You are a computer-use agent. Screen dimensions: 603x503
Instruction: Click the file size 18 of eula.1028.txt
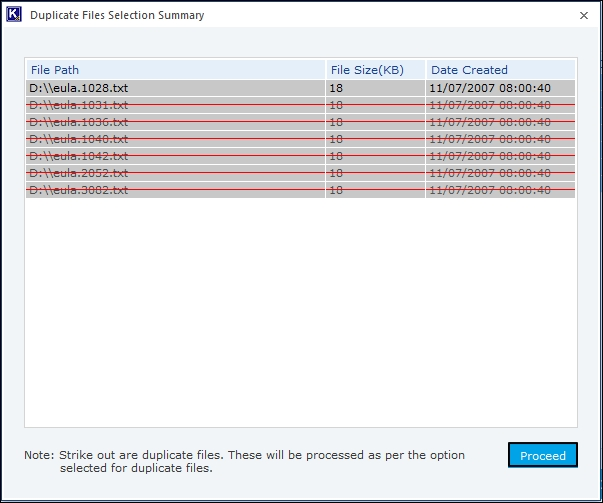(375, 88)
